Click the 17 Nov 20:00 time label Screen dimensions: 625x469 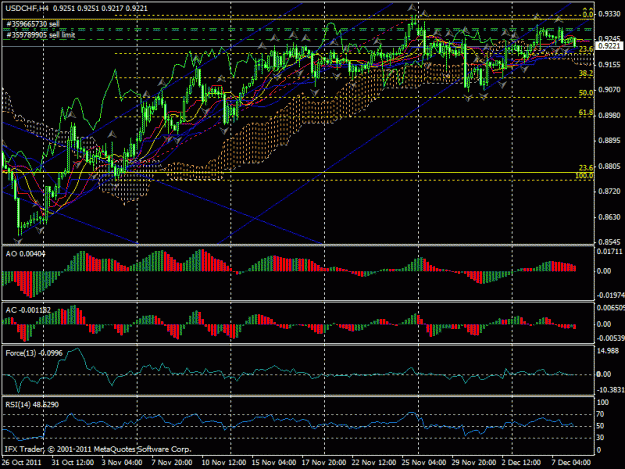pyautogui.click(x=324, y=463)
